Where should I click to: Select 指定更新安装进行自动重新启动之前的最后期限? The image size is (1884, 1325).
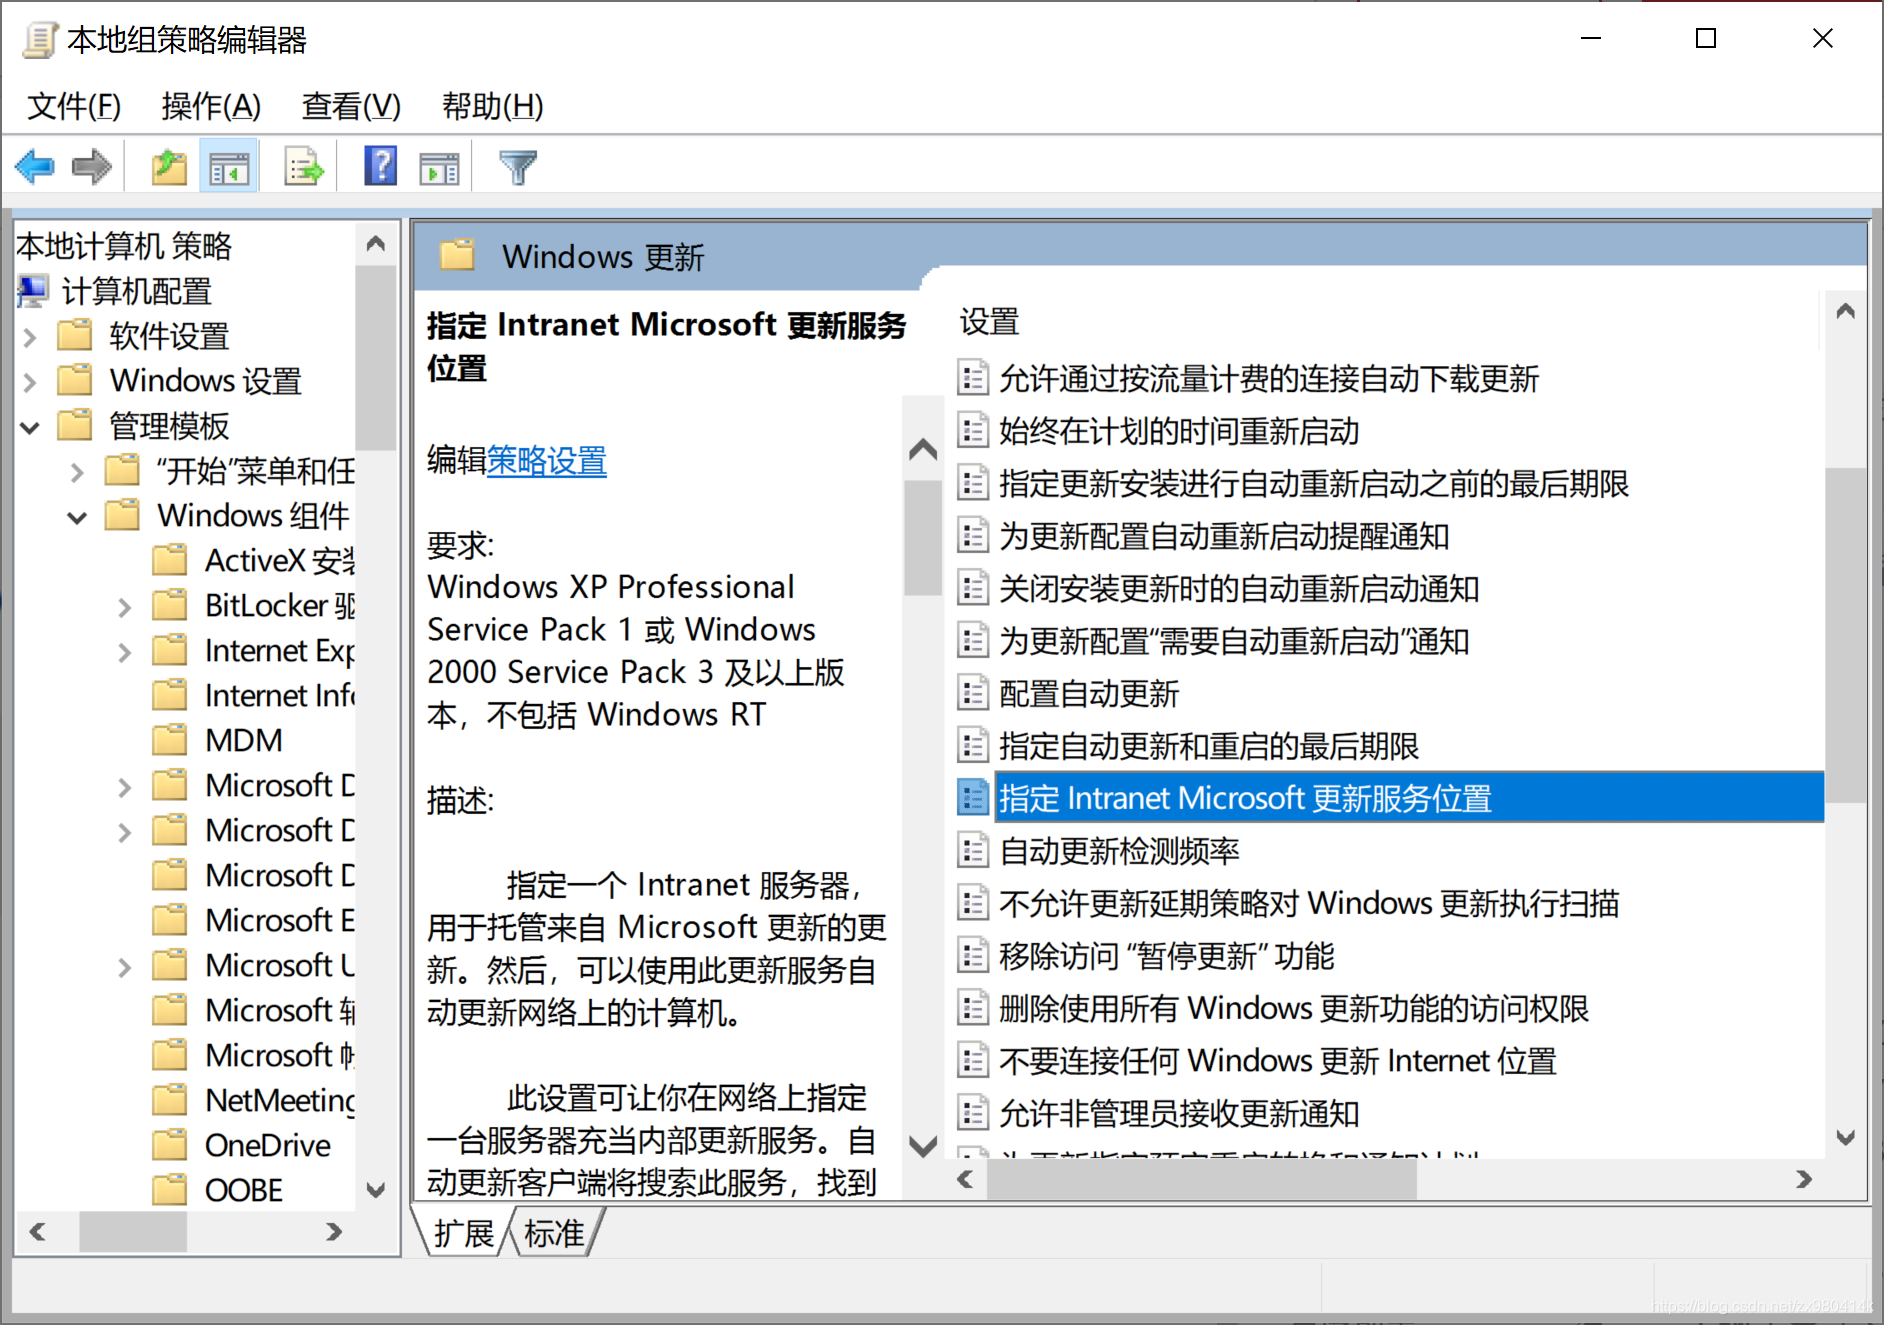1314,483
